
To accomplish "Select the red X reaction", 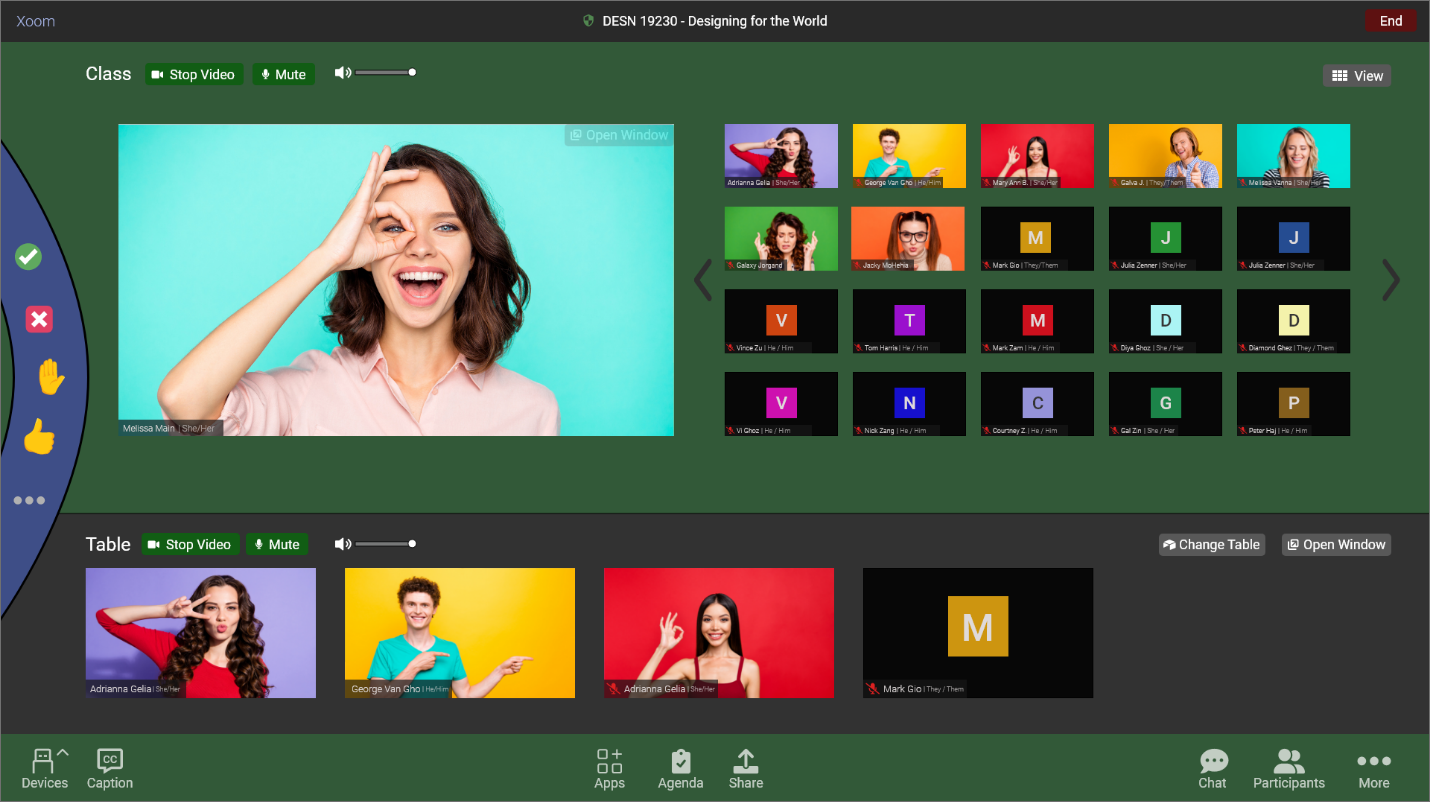I will [x=38, y=318].
